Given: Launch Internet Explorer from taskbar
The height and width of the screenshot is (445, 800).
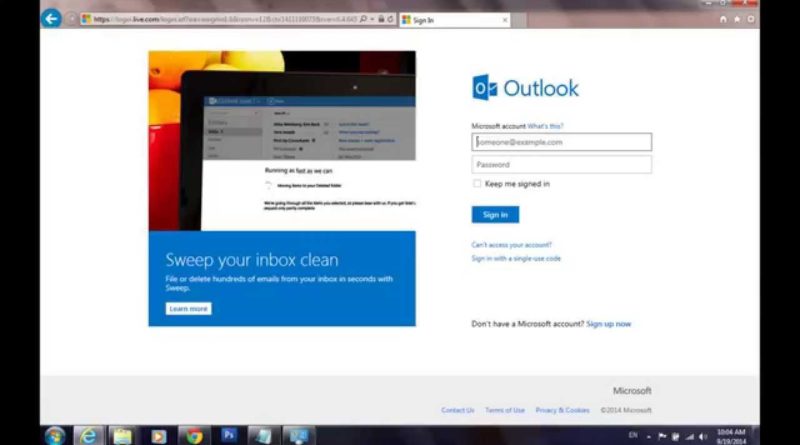Looking at the screenshot, I should pos(89,435).
